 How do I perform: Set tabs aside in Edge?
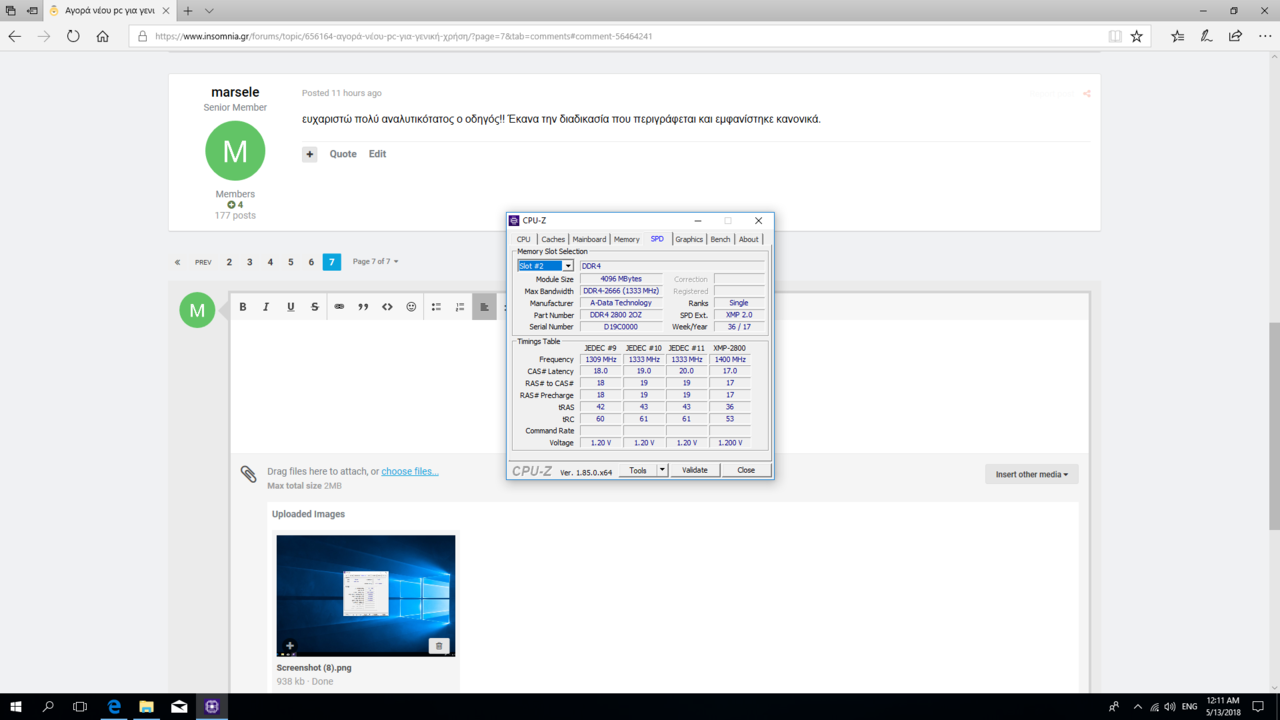pyautogui.click(x=32, y=11)
